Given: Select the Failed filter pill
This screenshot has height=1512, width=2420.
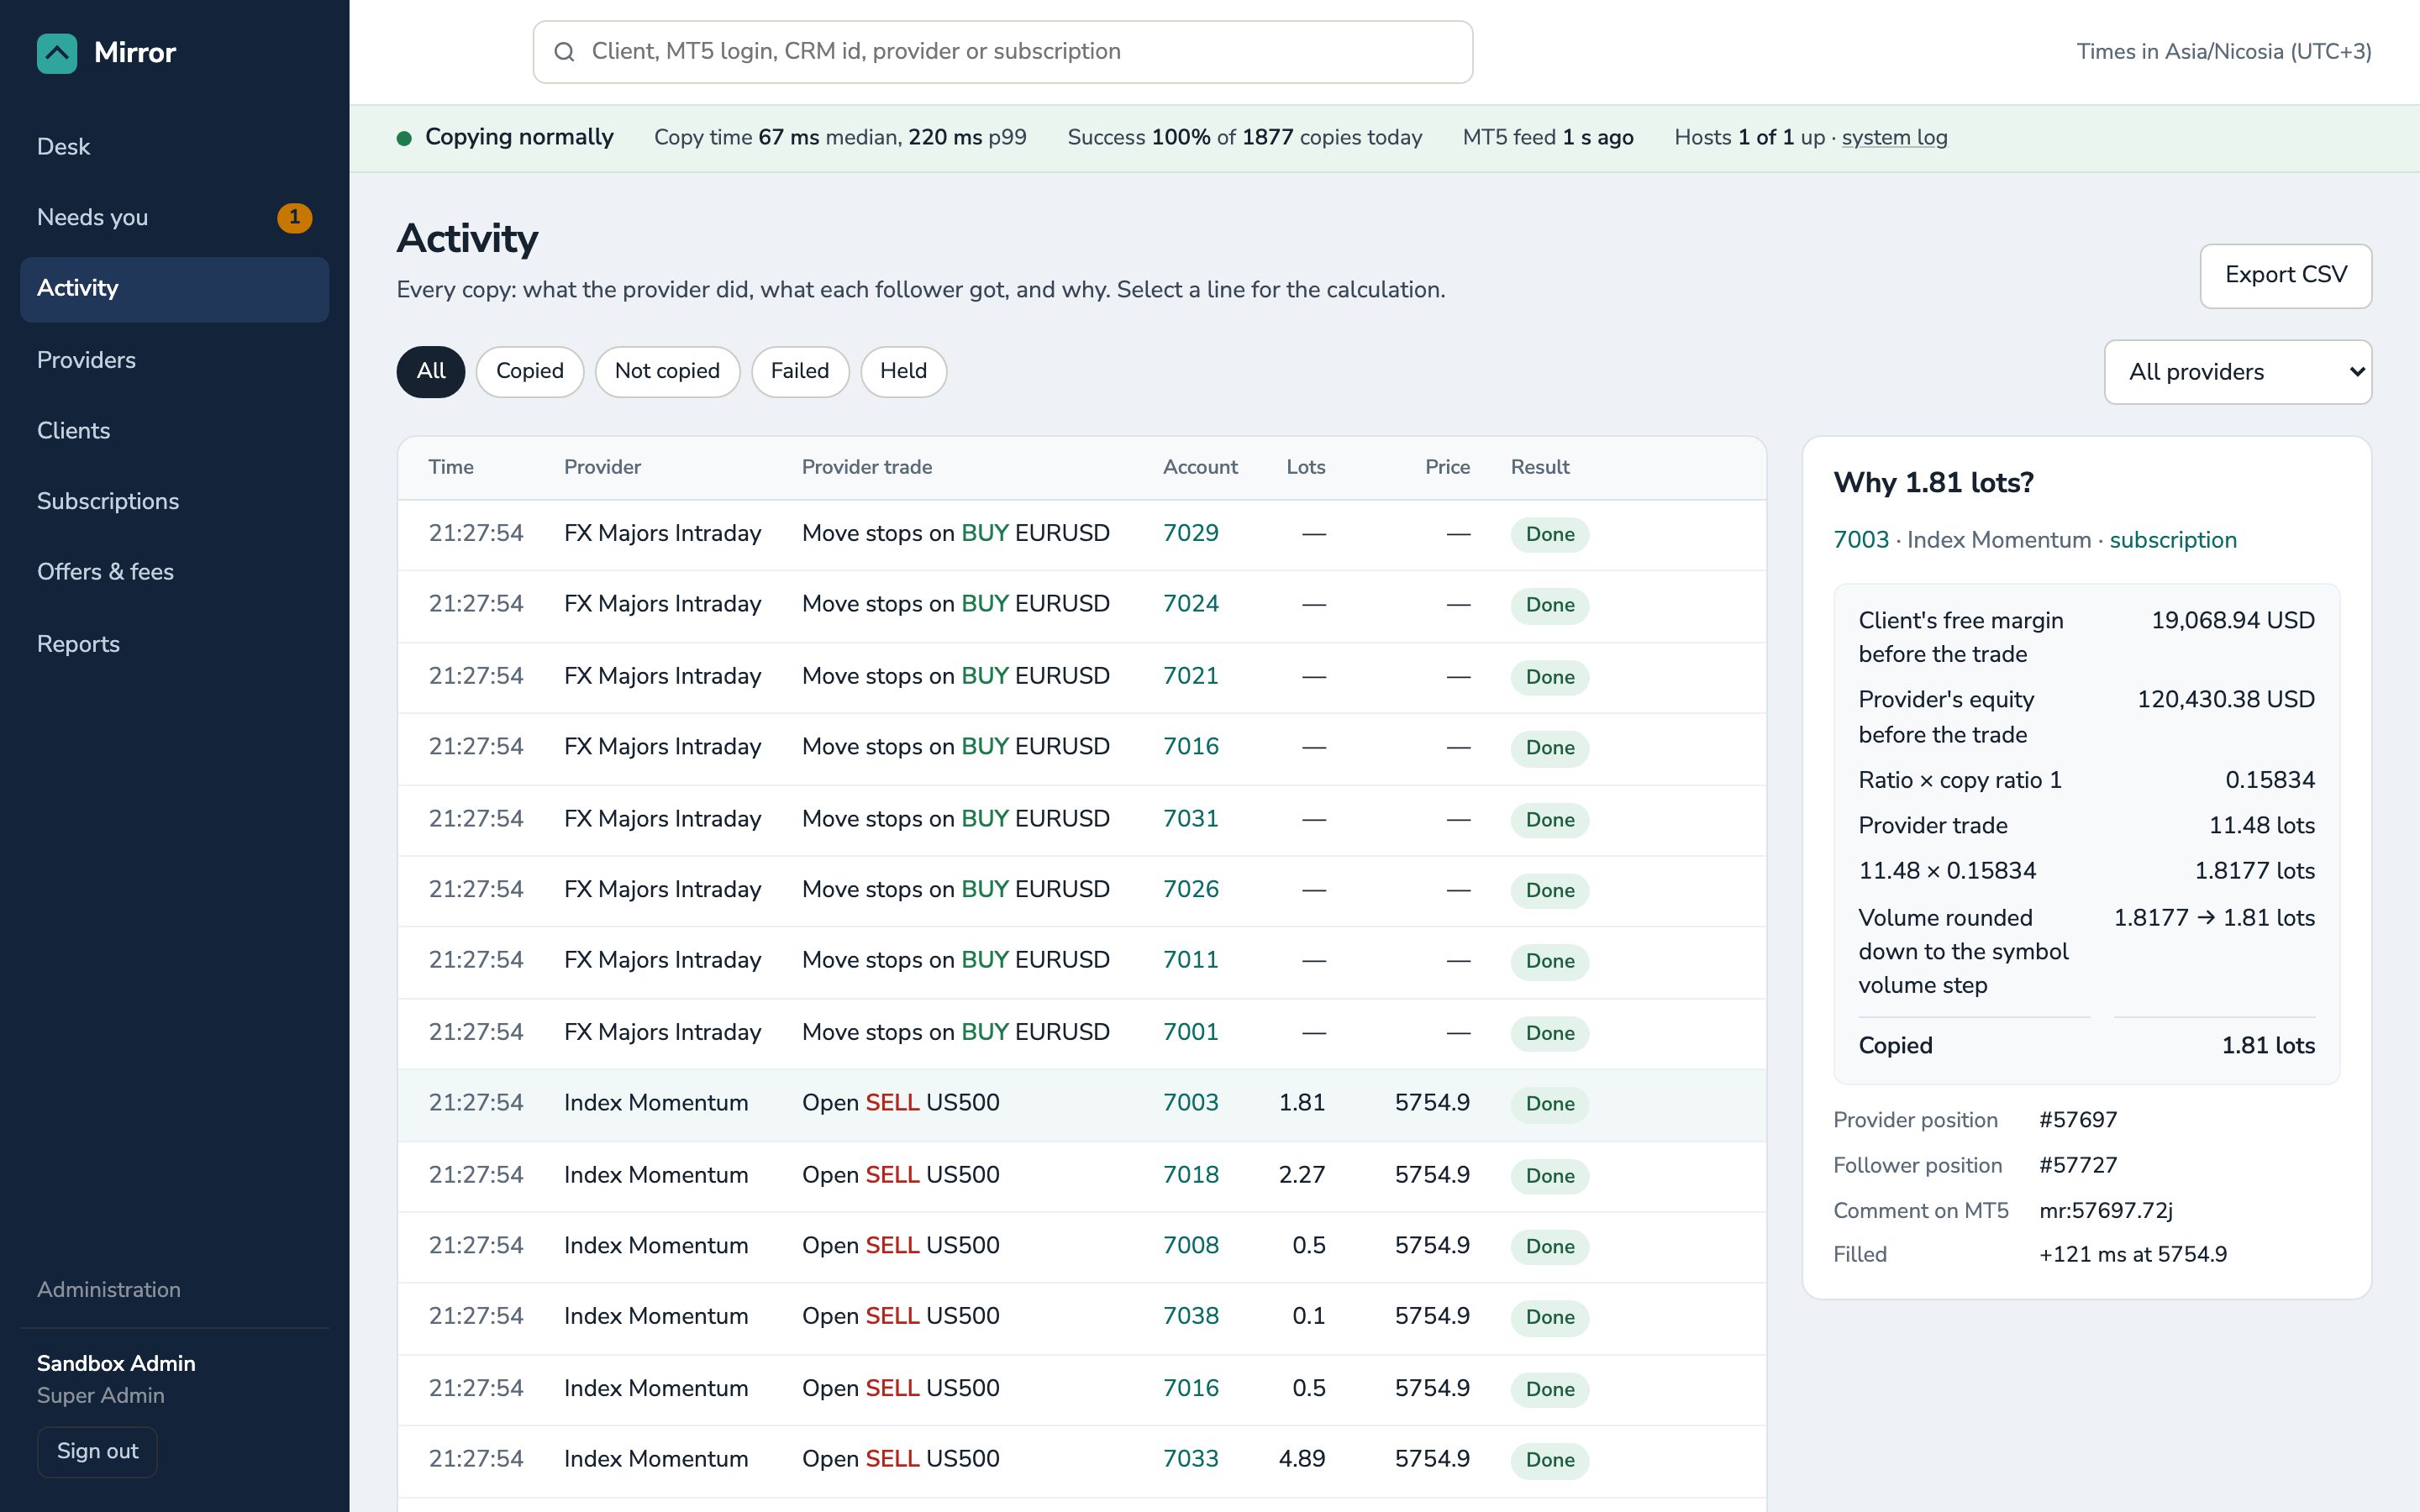Looking at the screenshot, I should (x=800, y=372).
